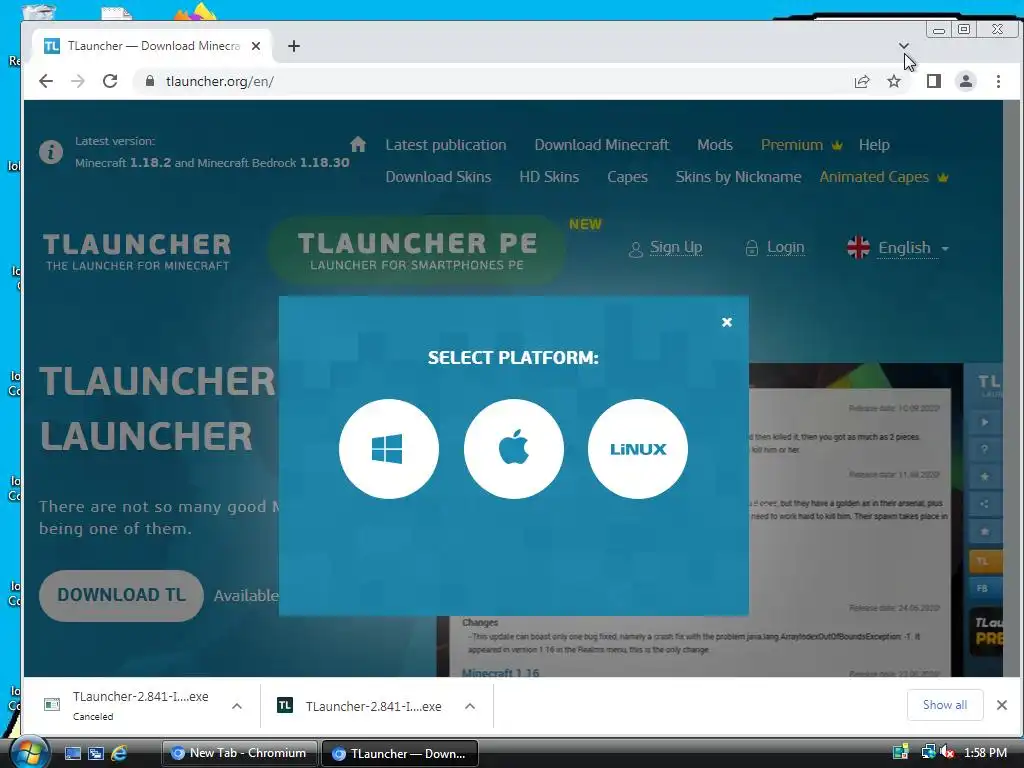Open the Windows Start orb
Screen dimensions: 1024x768
pyautogui.click(x=29, y=752)
